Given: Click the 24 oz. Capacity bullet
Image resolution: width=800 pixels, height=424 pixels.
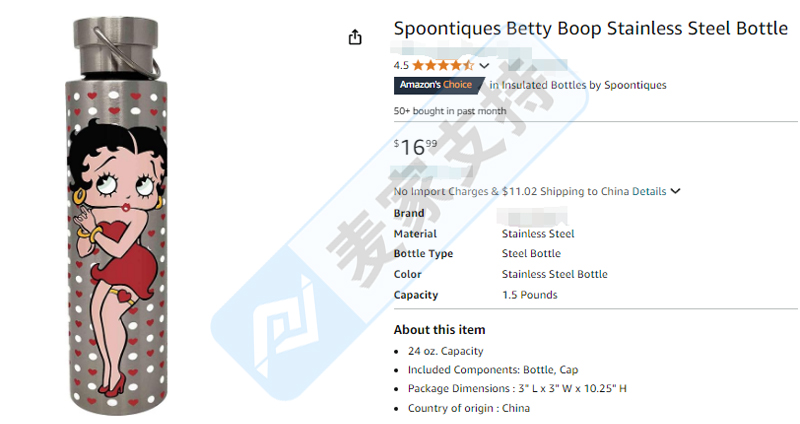Looking at the screenshot, I should pos(445,351).
